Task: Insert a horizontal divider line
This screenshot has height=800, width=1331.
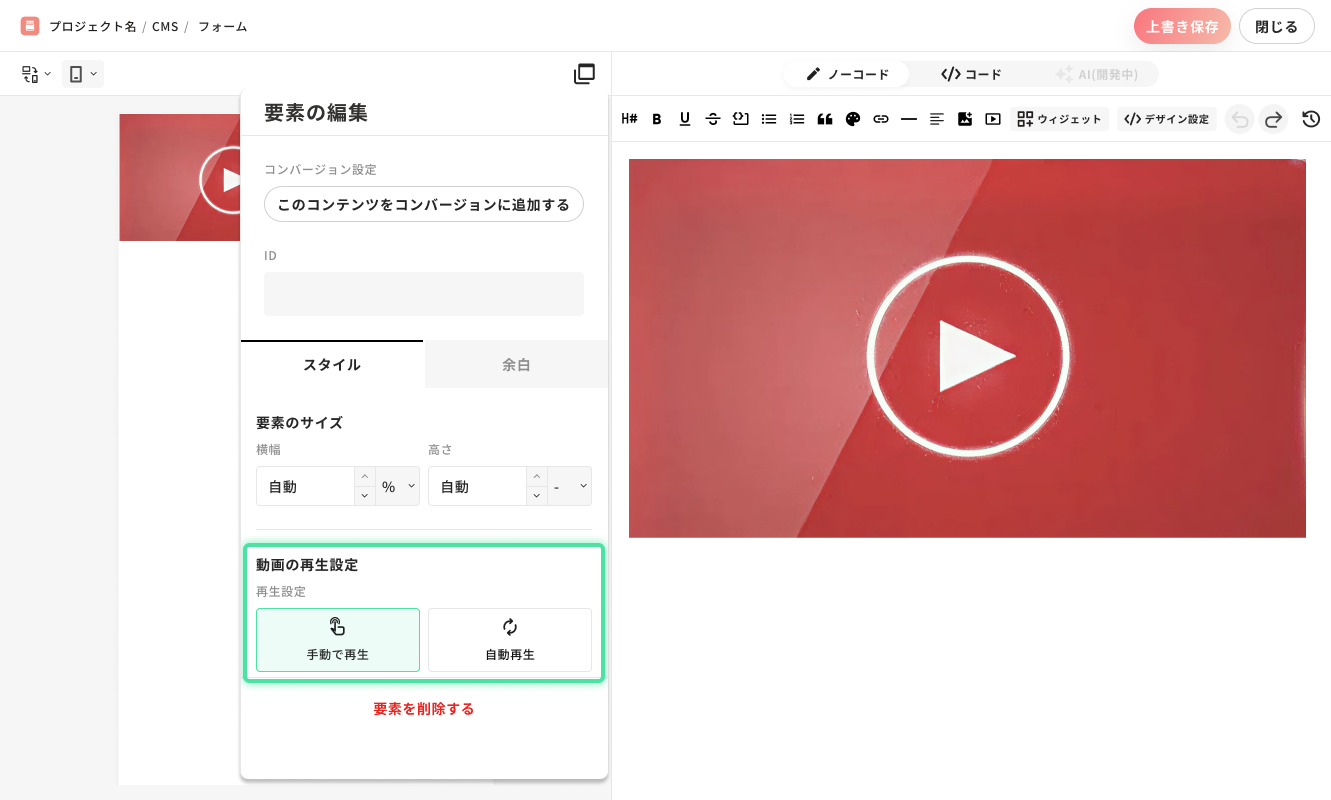Action: 909,119
